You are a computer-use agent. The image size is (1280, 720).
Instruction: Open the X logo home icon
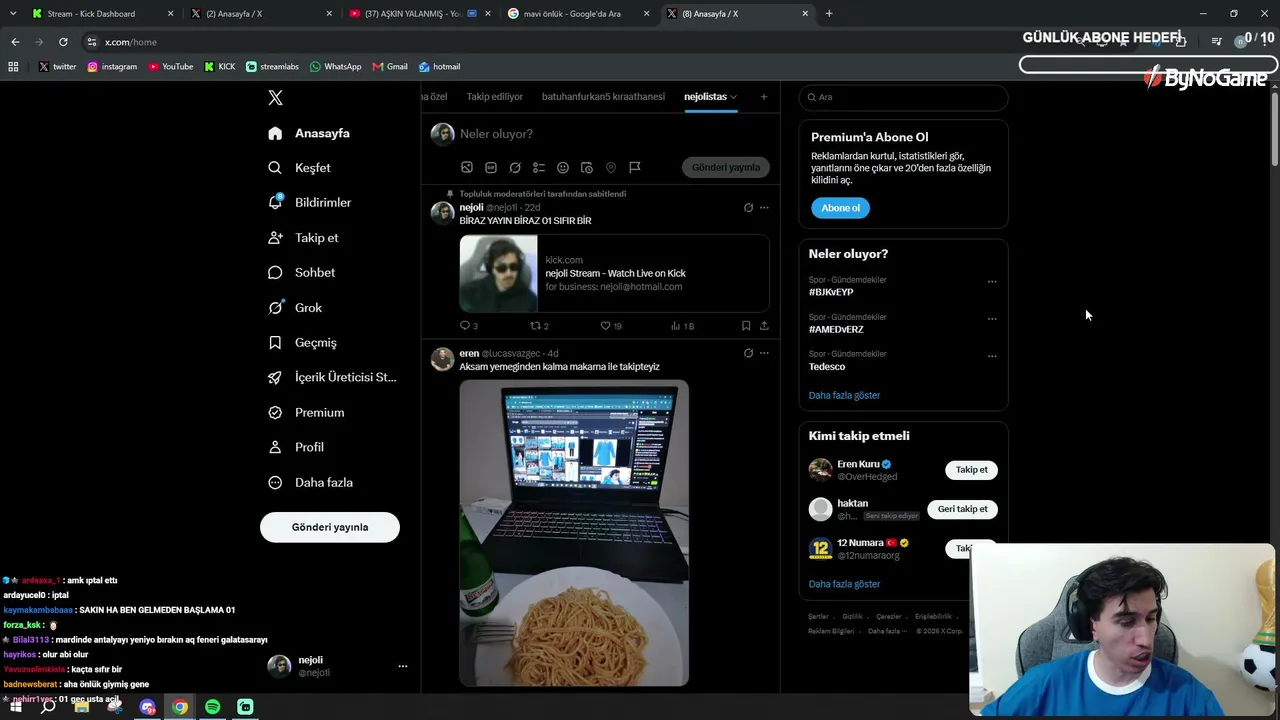(x=276, y=97)
